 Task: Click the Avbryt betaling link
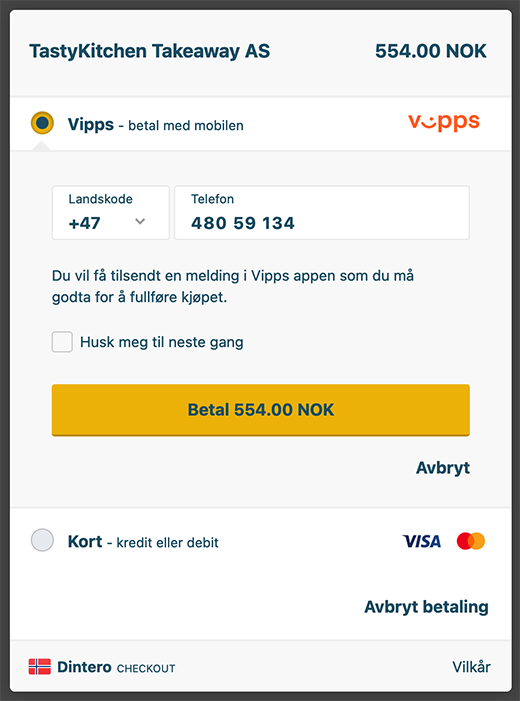pos(426,607)
